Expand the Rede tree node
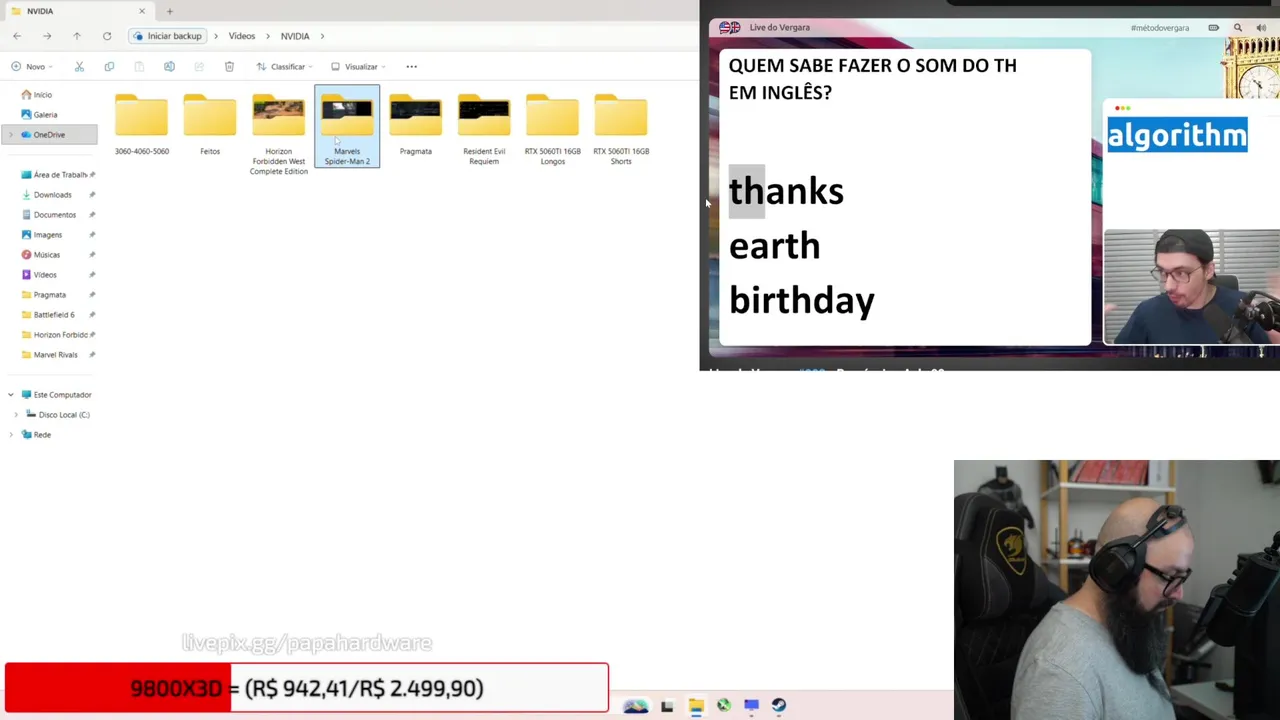This screenshot has height=720, width=1280. click(x=11, y=435)
